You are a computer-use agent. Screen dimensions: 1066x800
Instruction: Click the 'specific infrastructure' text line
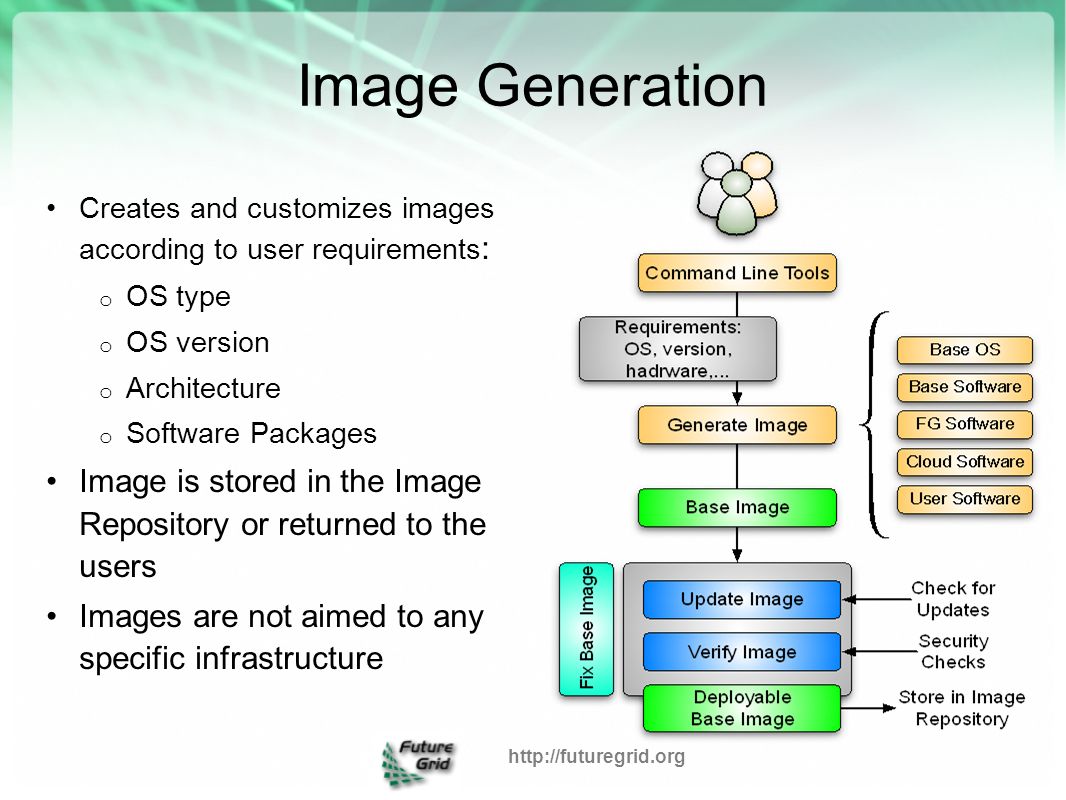coord(231,659)
